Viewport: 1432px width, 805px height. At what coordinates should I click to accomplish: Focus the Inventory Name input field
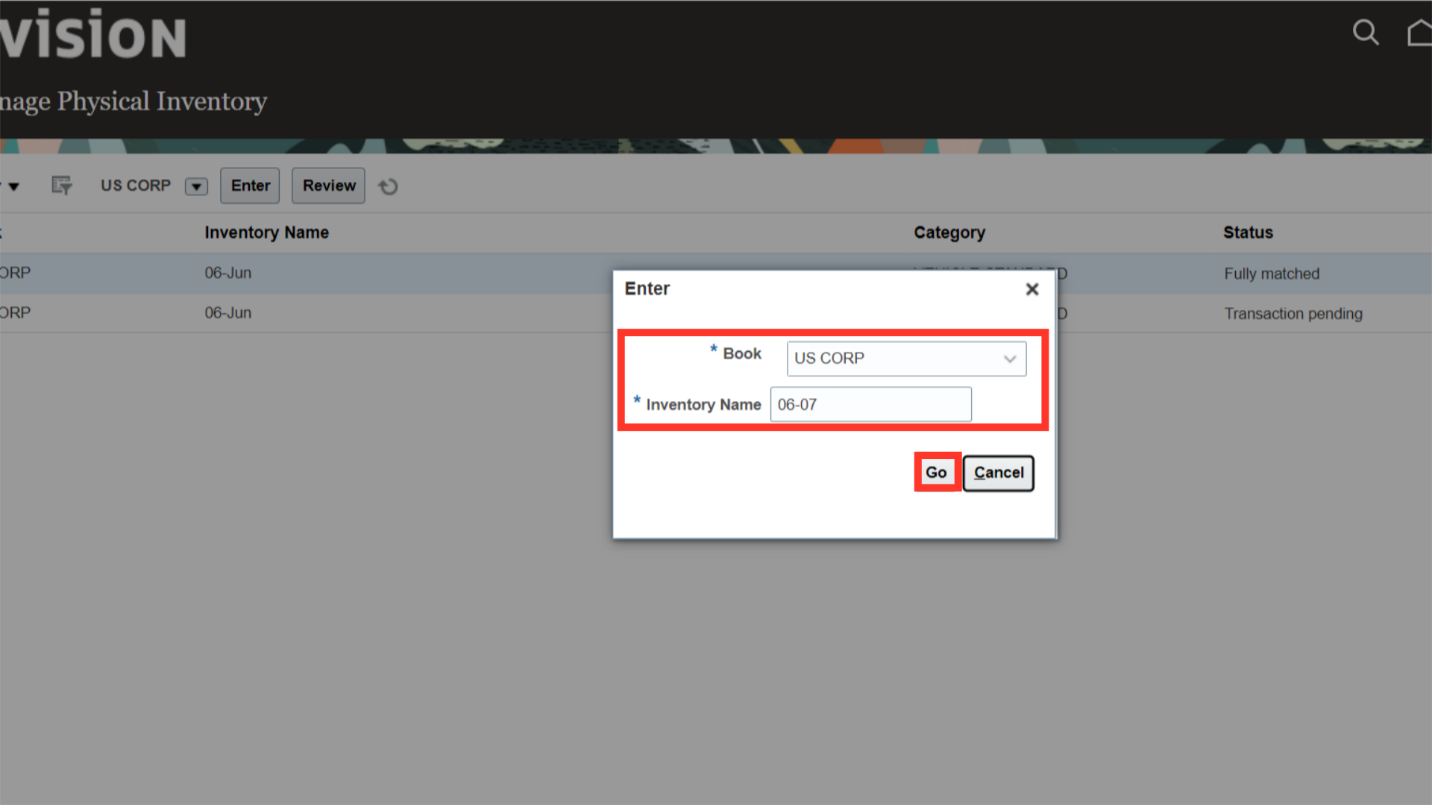click(871, 405)
